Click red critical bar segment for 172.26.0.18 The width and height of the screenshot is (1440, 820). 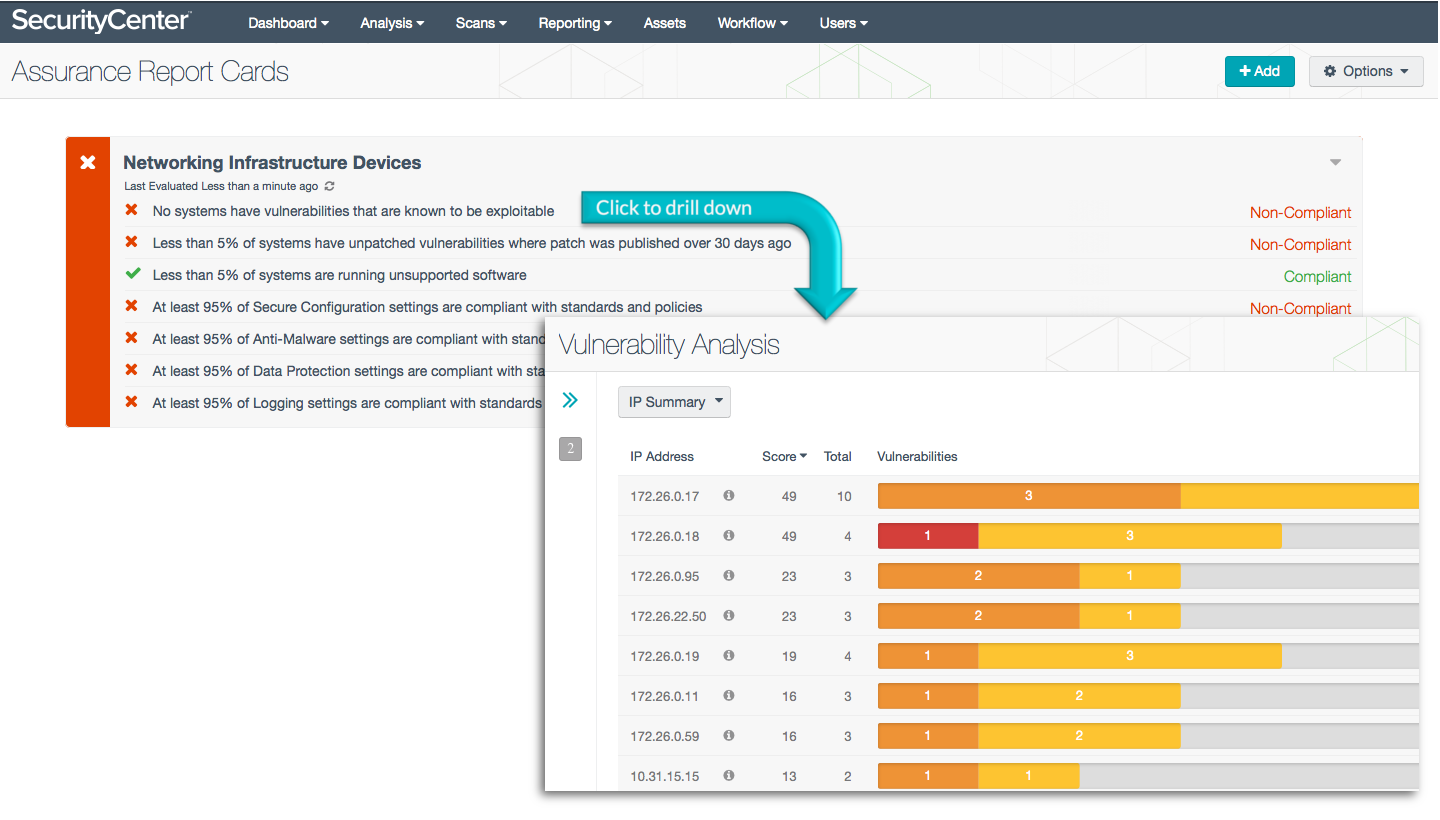coord(928,536)
